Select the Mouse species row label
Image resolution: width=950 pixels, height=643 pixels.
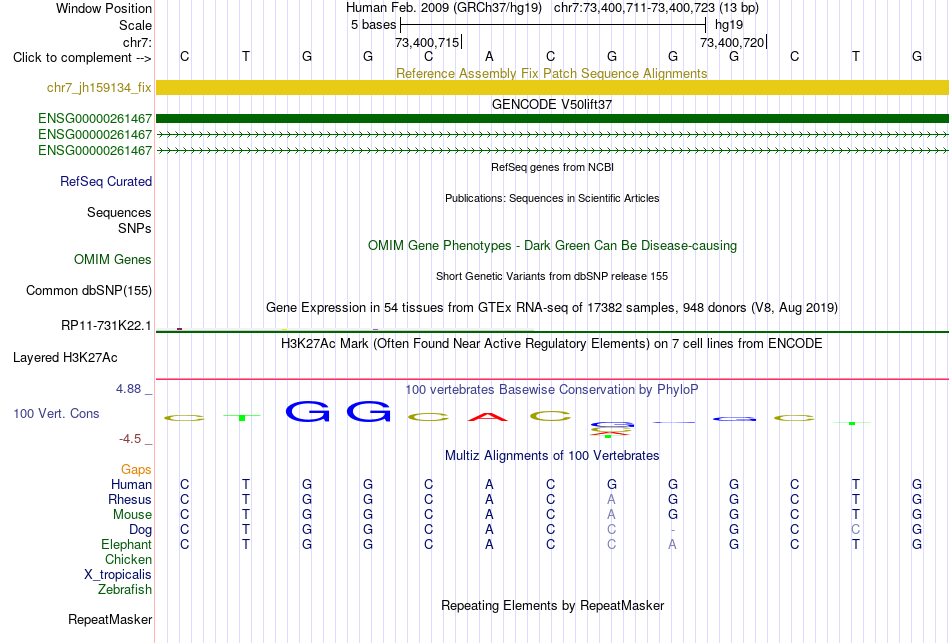tap(132, 515)
